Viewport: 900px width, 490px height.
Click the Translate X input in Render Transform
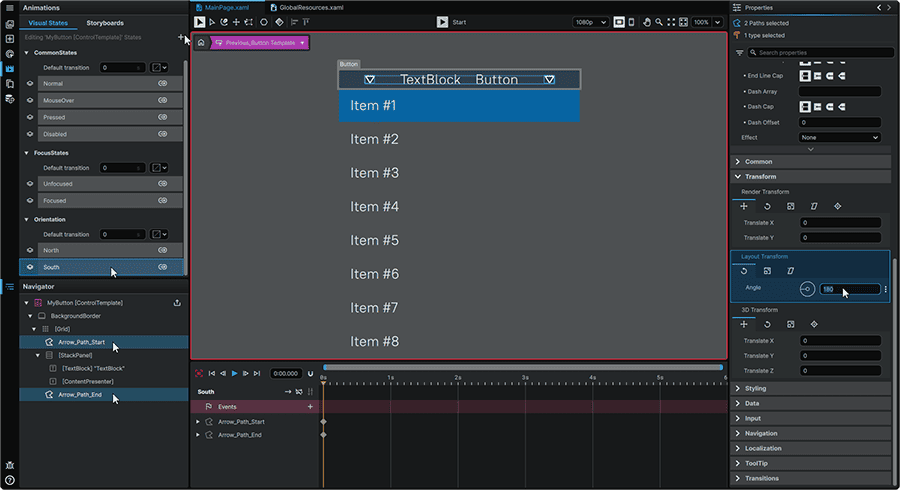click(840, 223)
